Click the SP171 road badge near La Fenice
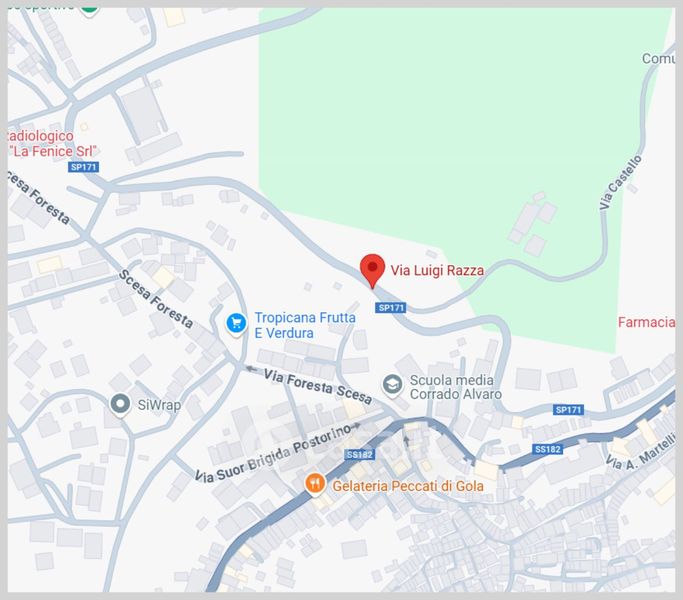Viewport: 683px width, 600px height. 83,167
